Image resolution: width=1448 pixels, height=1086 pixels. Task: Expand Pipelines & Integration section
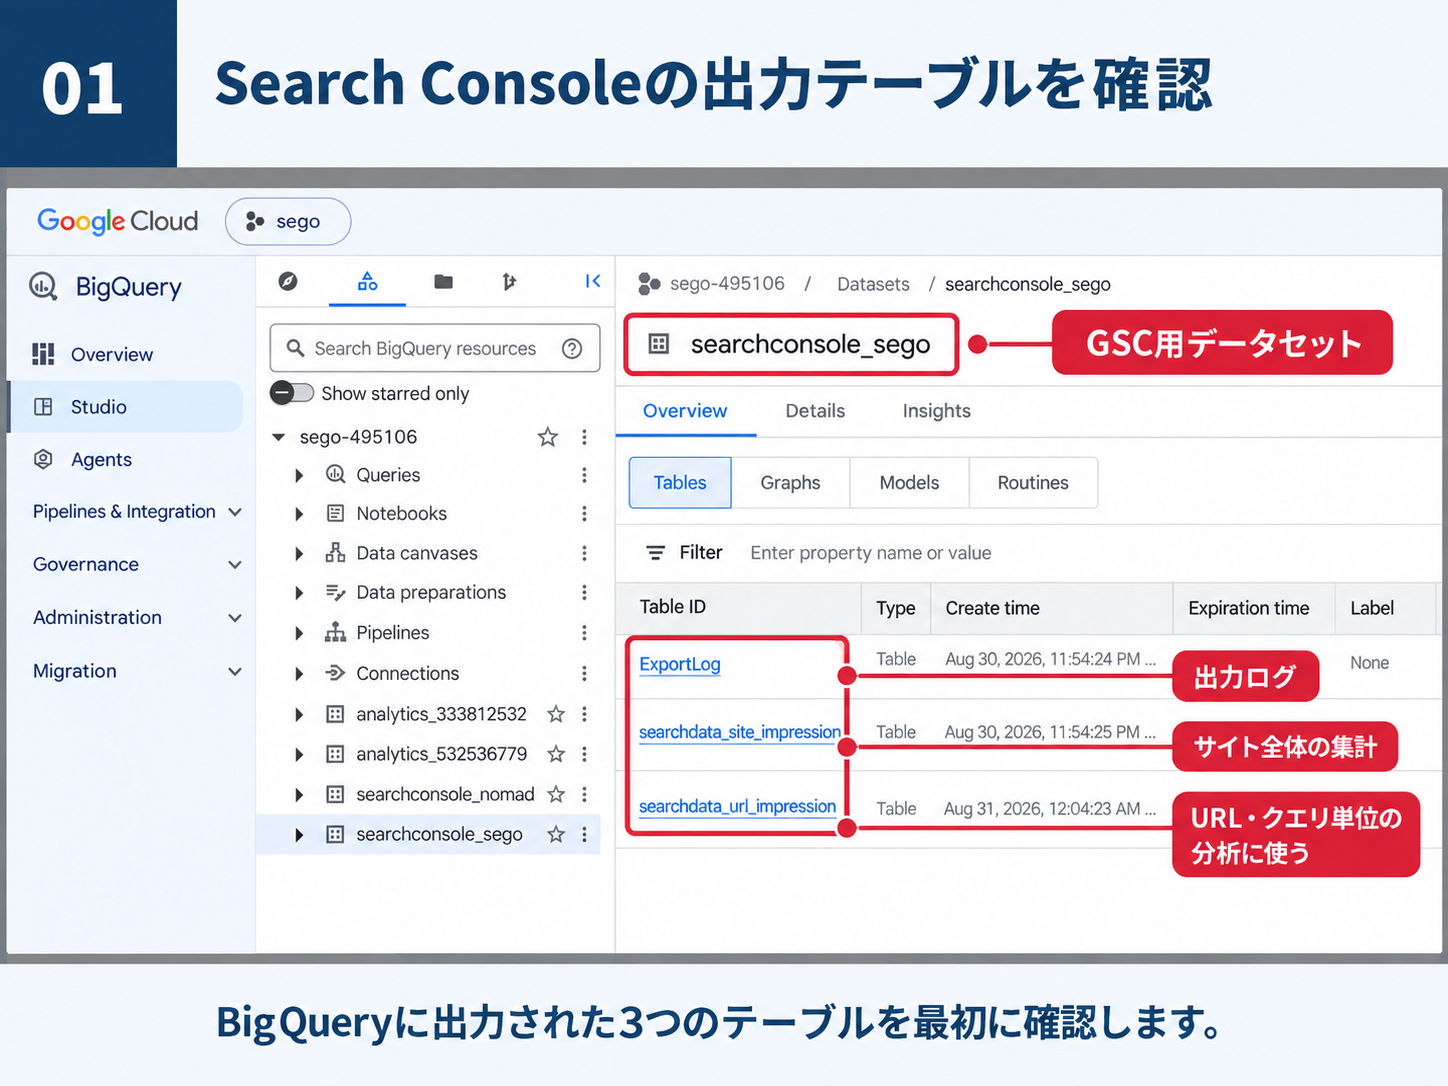137,512
